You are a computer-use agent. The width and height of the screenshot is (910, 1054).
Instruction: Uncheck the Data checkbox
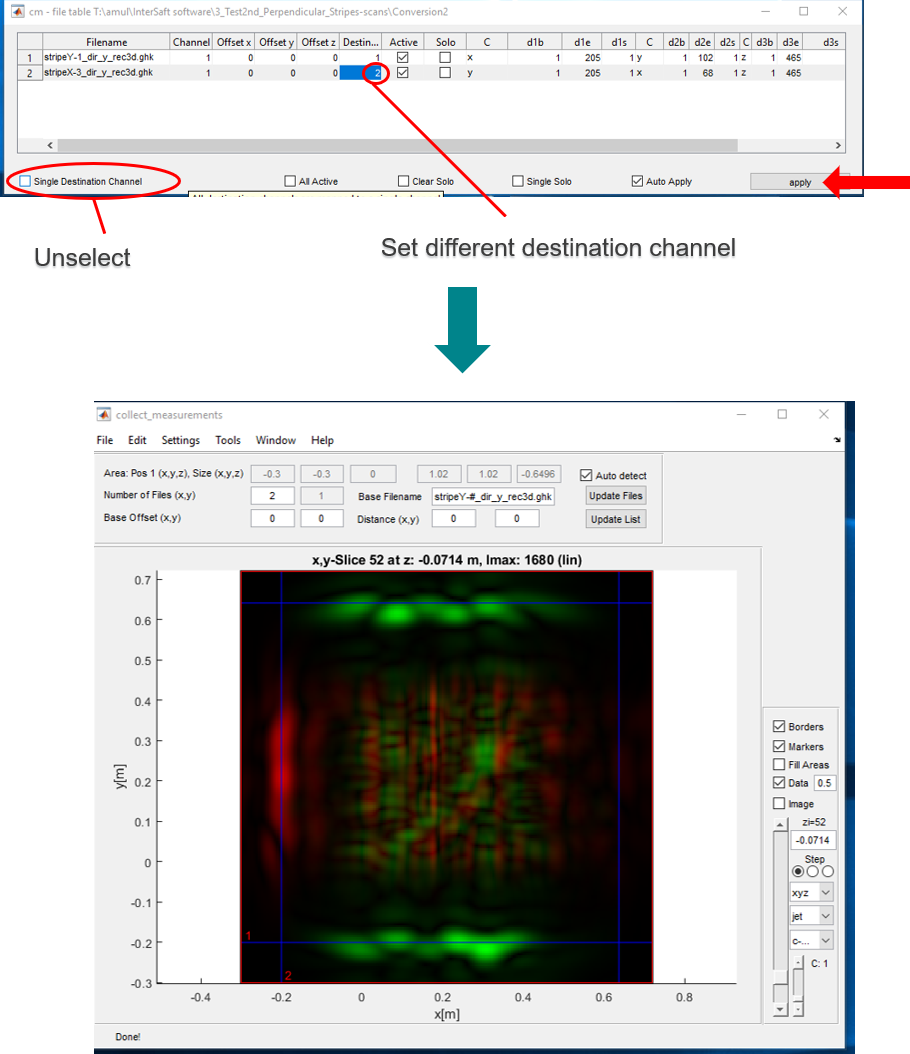779,783
